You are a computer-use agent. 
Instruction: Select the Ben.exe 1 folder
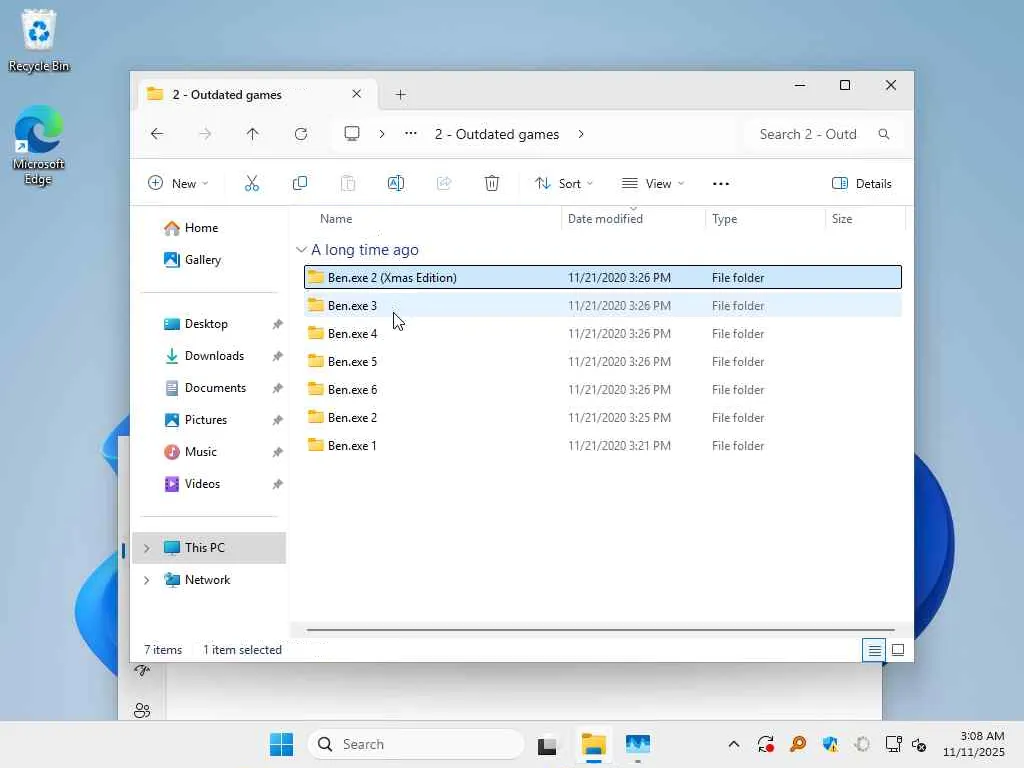[x=603, y=445]
